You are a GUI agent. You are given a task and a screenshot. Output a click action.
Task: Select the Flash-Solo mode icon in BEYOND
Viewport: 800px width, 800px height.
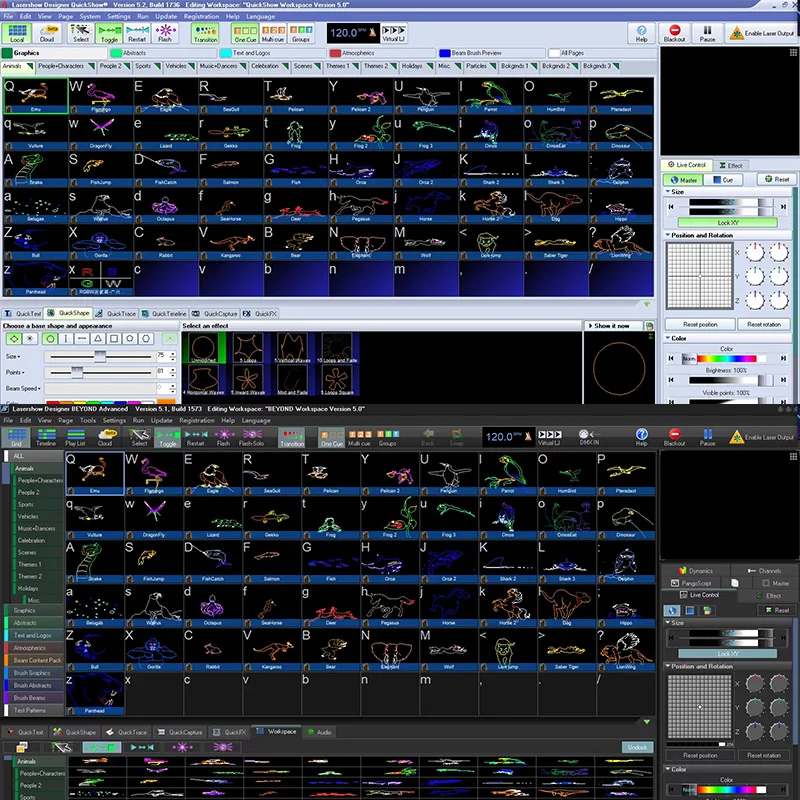click(x=252, y=437)
